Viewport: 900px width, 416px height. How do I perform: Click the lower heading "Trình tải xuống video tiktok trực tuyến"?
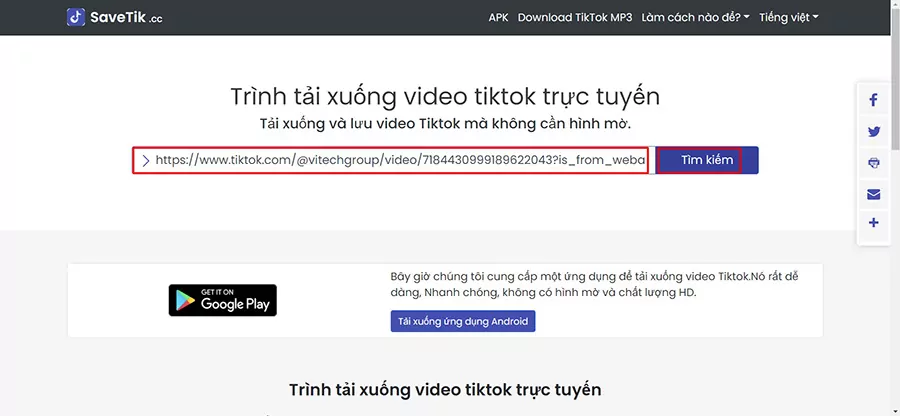[x=445, y=390]
